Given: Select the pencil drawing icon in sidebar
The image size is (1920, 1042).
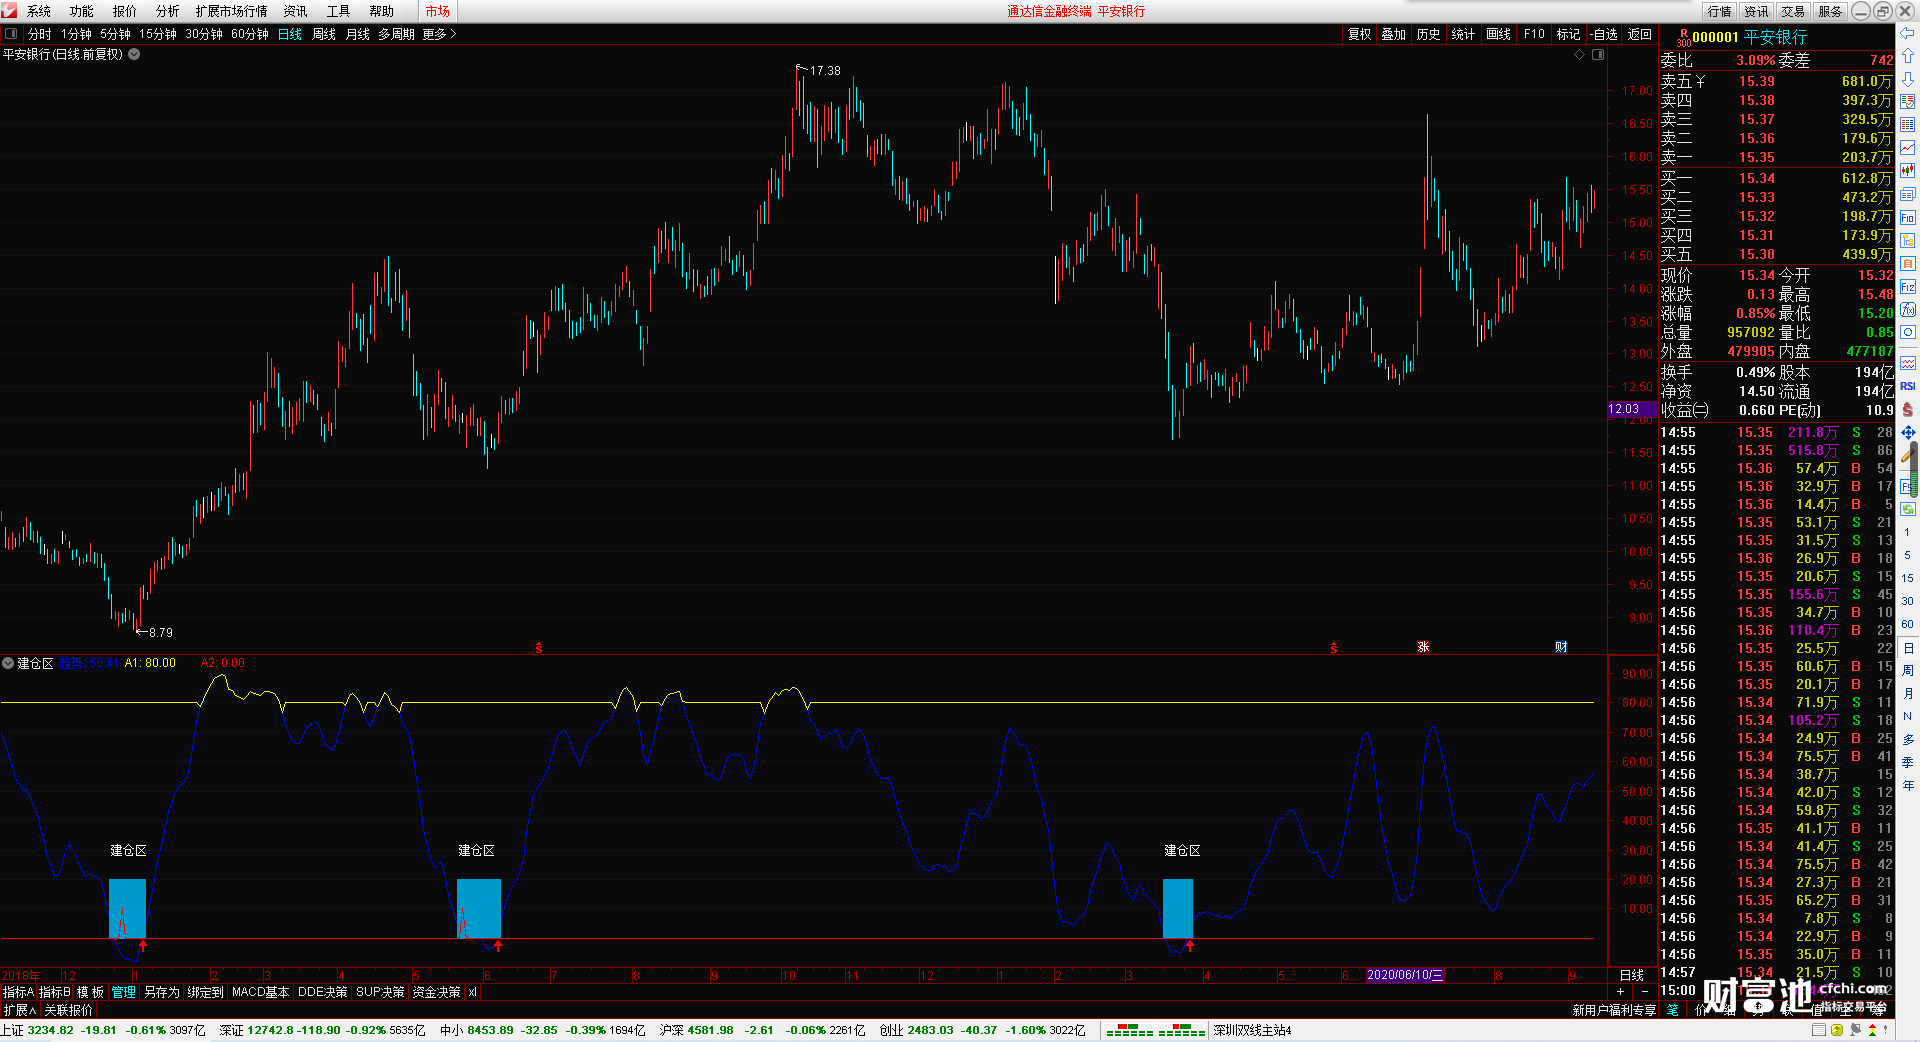Looking at the screenshot, I should click(x=1908, y=456).
